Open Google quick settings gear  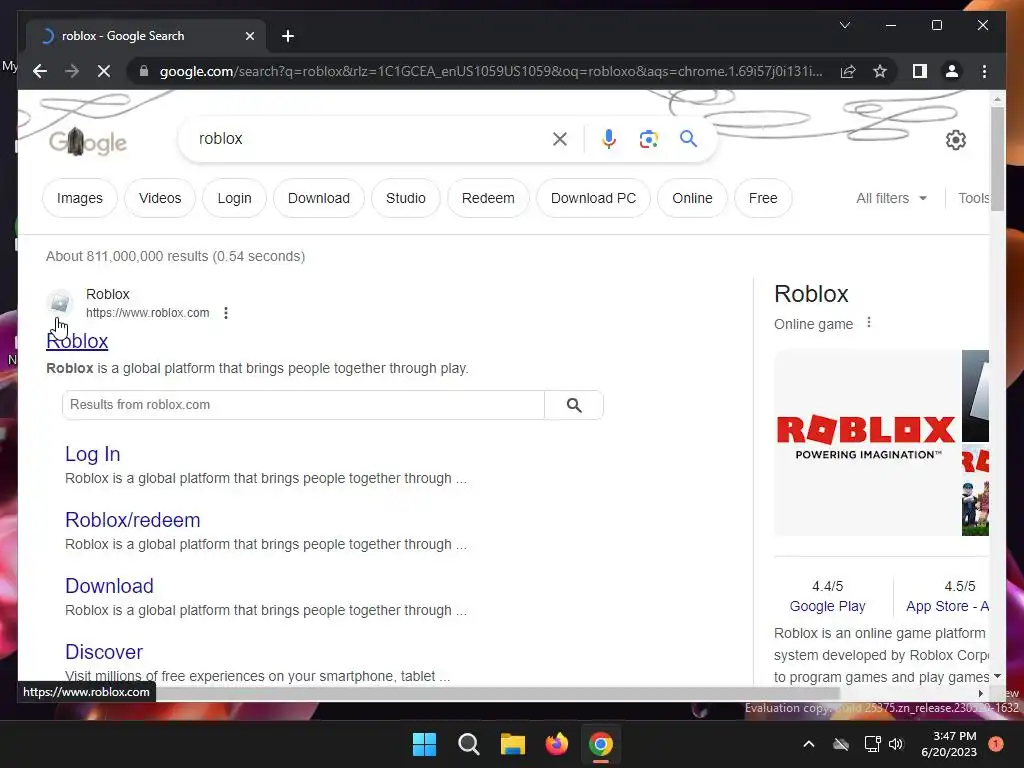pos(955,140)
